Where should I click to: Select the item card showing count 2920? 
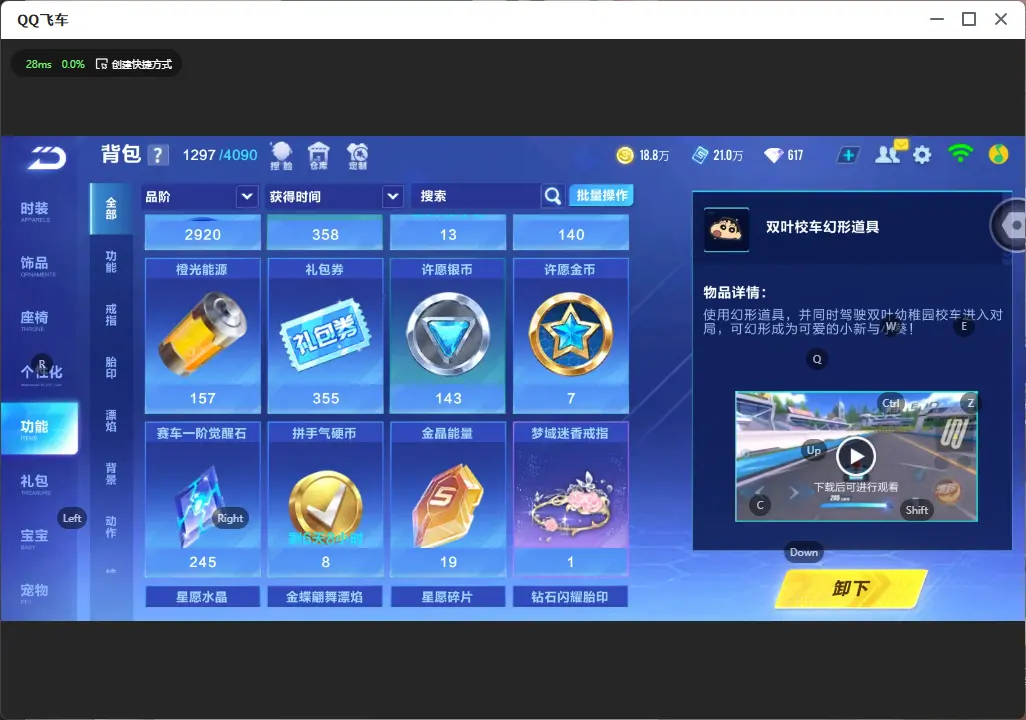[202, 232]
